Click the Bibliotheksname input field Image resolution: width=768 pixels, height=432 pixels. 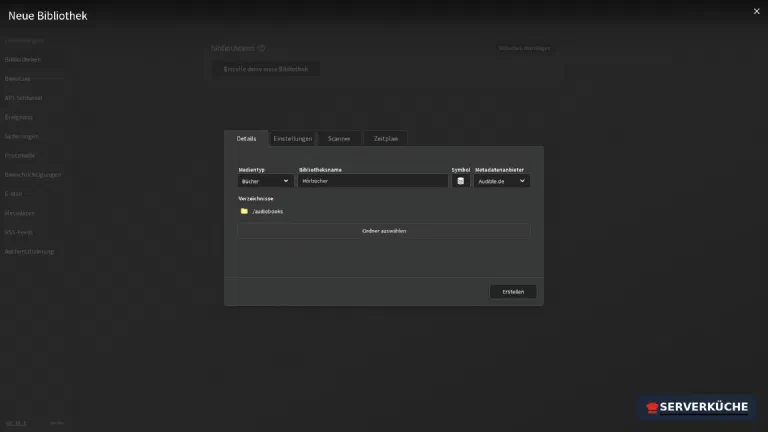click(373, 181)
